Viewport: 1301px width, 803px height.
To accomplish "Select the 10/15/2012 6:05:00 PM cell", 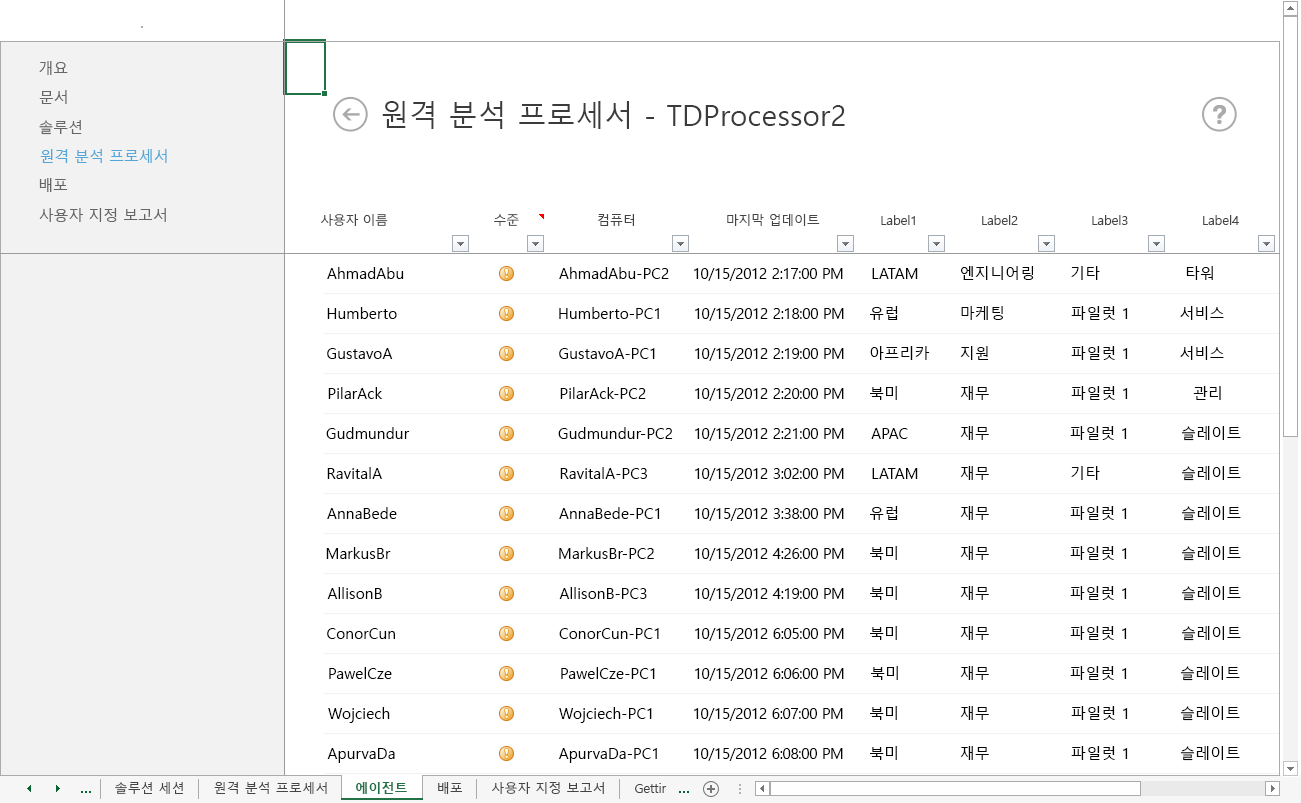I will tap(768, 633).
